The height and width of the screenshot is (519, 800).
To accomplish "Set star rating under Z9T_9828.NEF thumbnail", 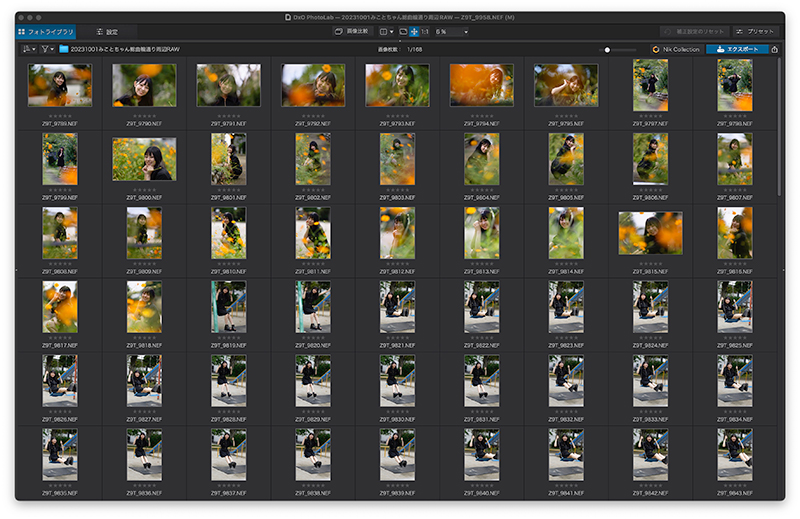I will point(229,412).
